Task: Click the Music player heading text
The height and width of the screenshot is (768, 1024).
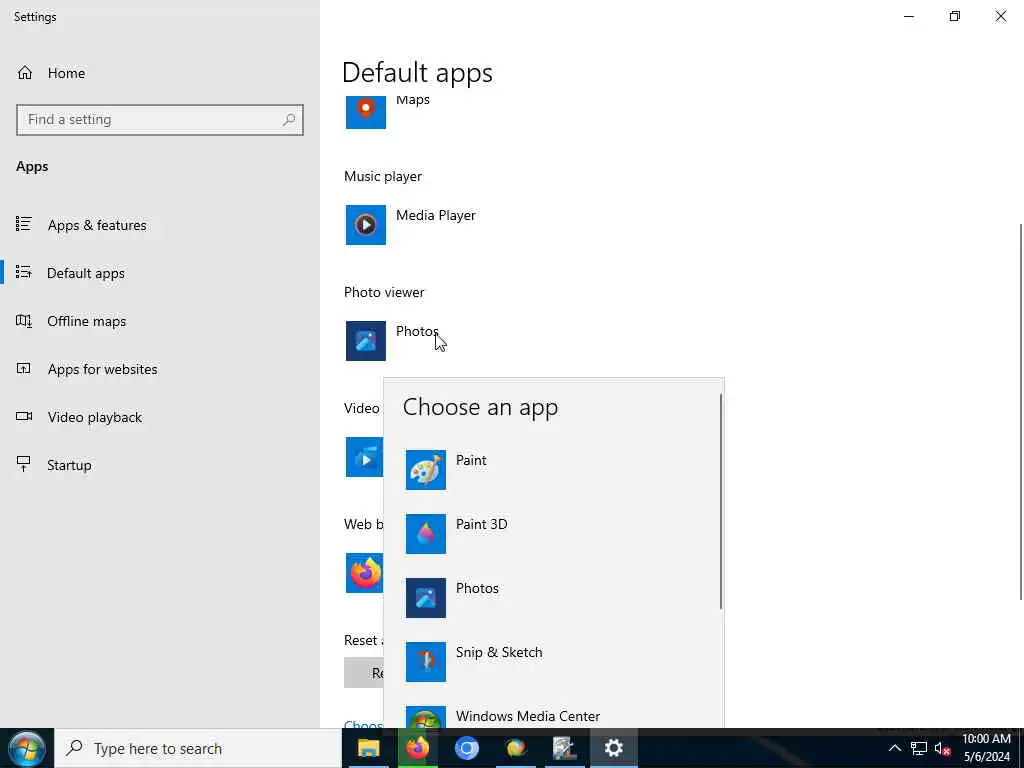Action: [383, 176]
